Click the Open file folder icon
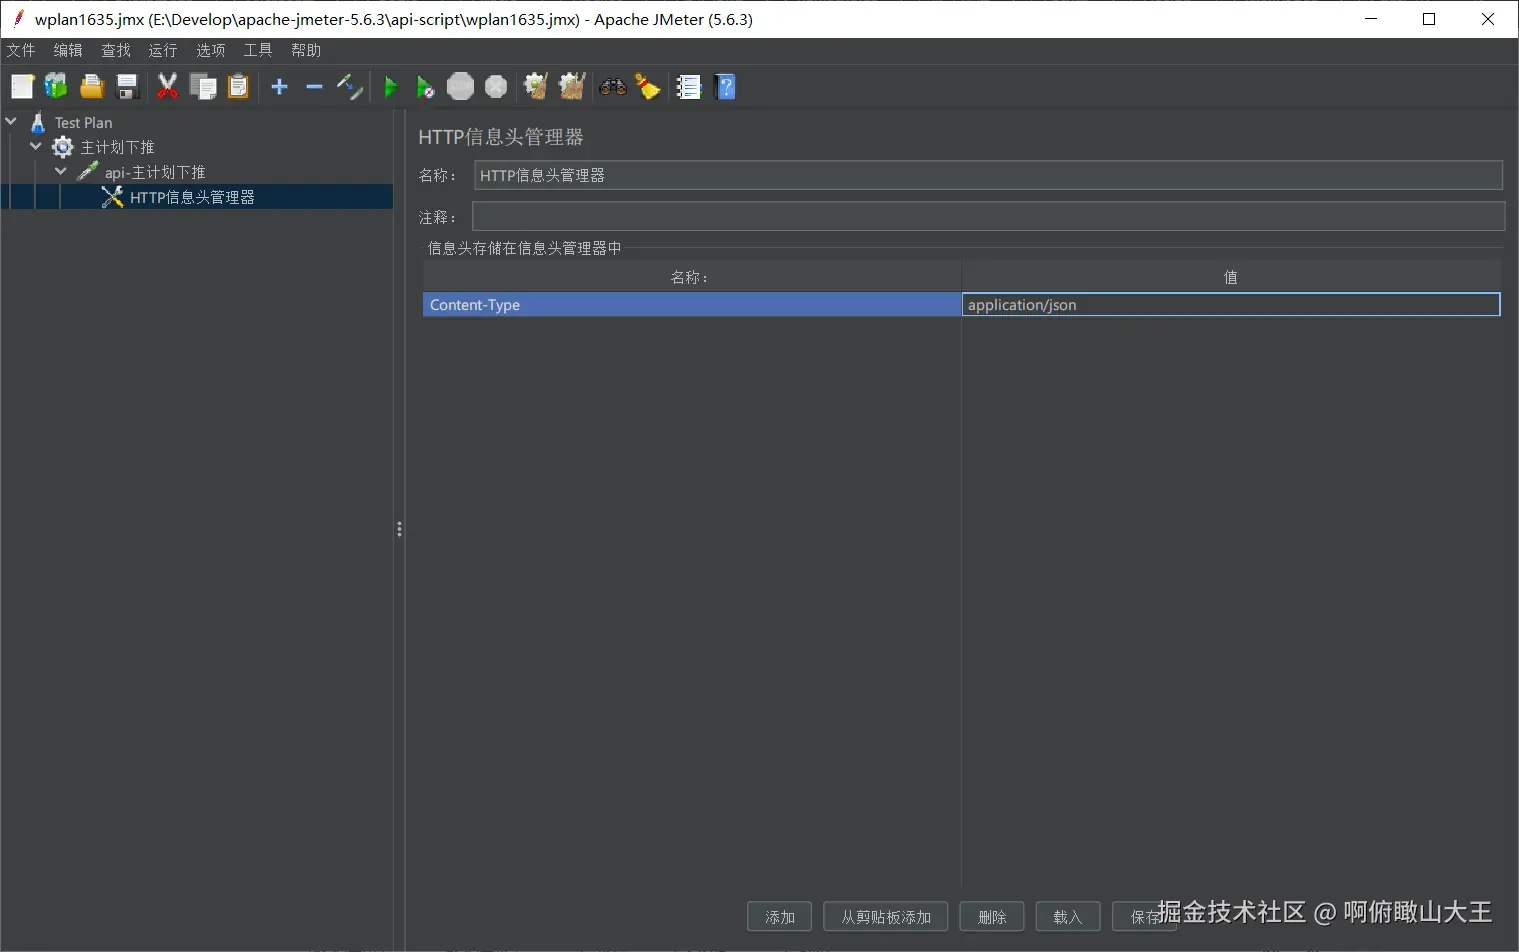Screen dimensions: 1519x952 point(92,87)
